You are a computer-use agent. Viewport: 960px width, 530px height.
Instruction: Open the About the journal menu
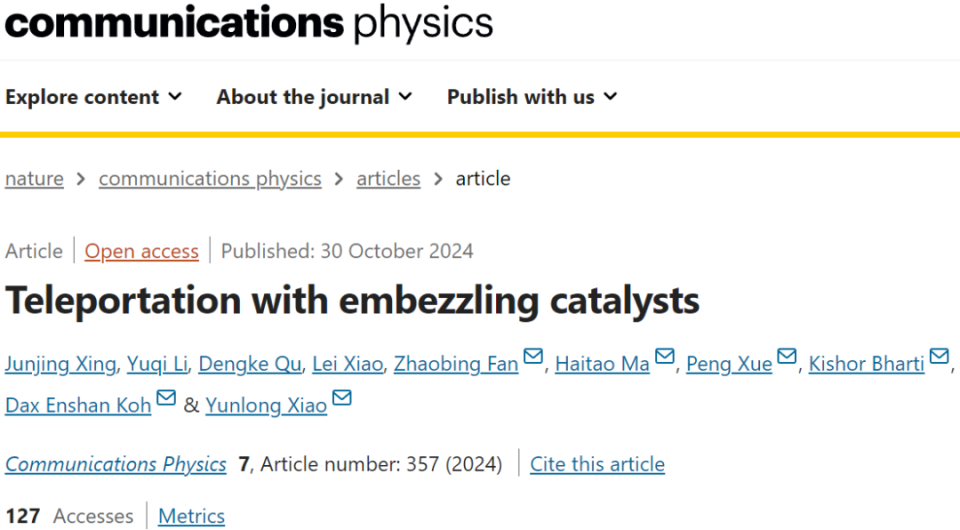click(314, 97)
